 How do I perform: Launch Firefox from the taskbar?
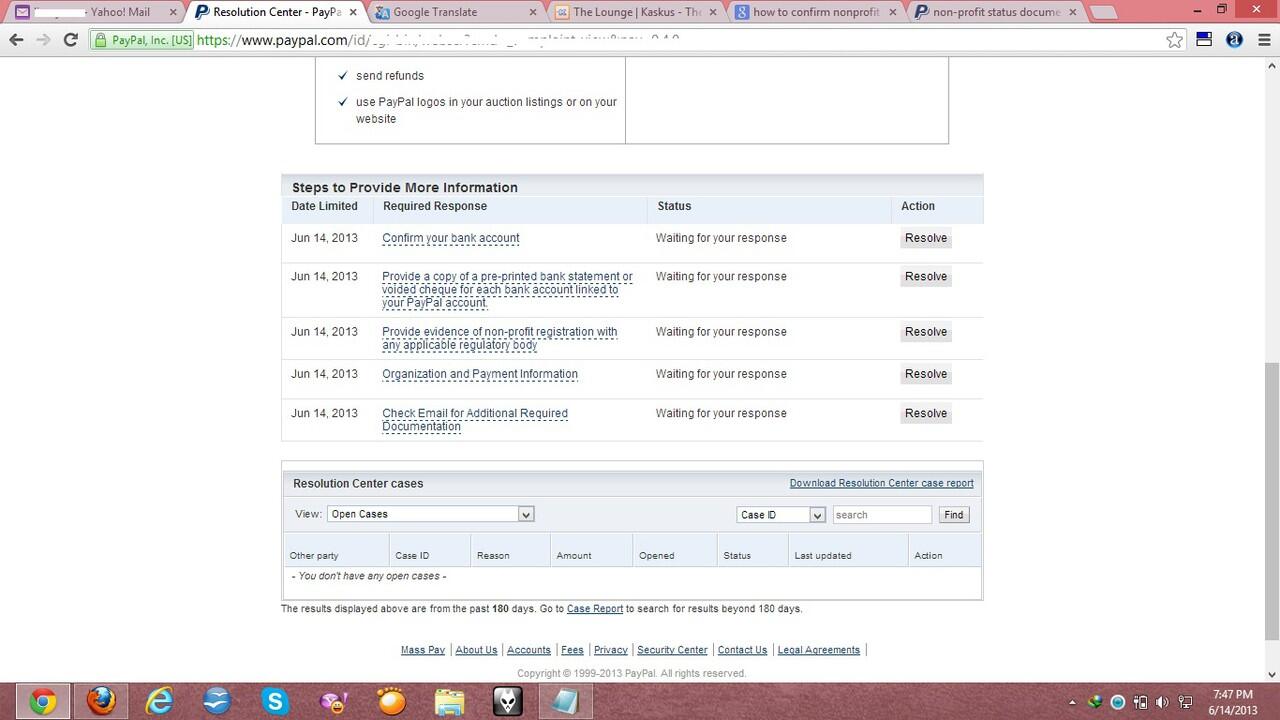click(x=101, y=702)
